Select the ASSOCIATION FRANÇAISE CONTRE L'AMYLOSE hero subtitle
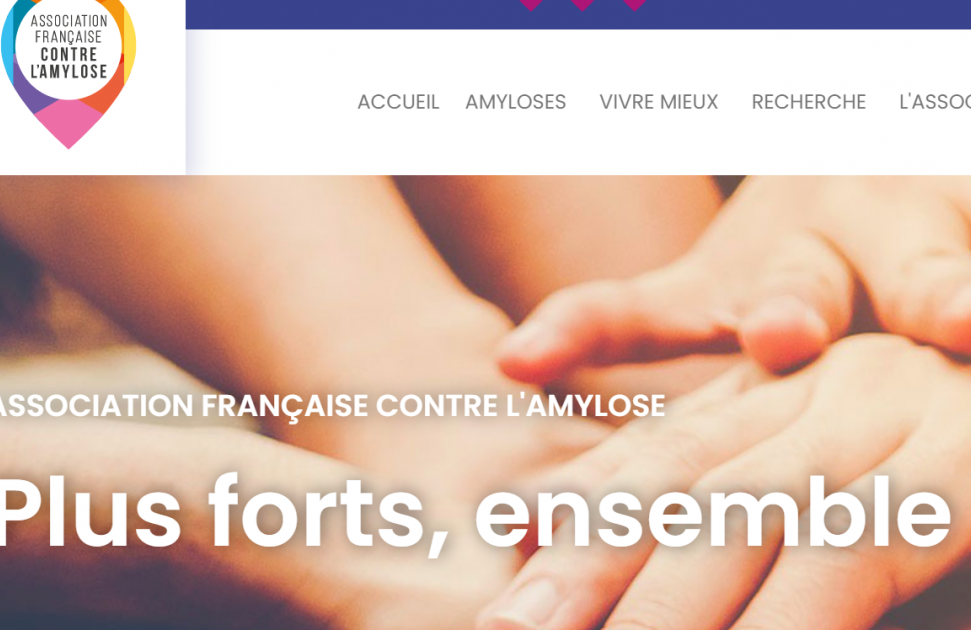This screenshot has width=971, height=630. coord(333,406)
